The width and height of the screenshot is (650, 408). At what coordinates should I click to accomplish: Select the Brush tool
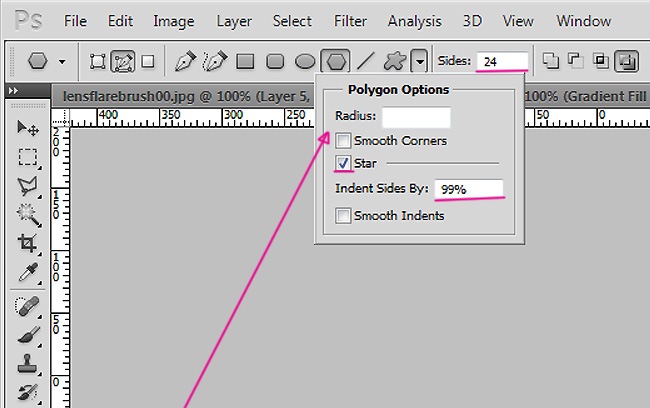click(28, 335)
